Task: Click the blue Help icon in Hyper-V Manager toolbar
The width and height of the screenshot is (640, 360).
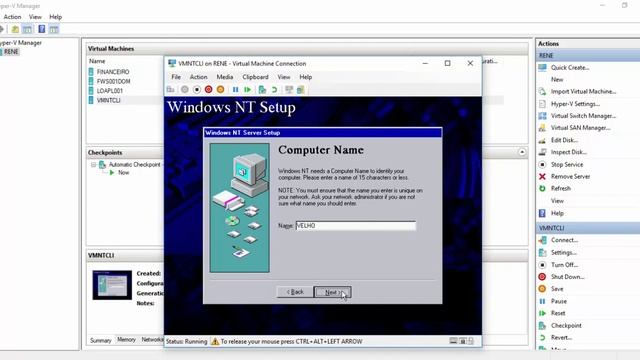Action: click(42, 29)
